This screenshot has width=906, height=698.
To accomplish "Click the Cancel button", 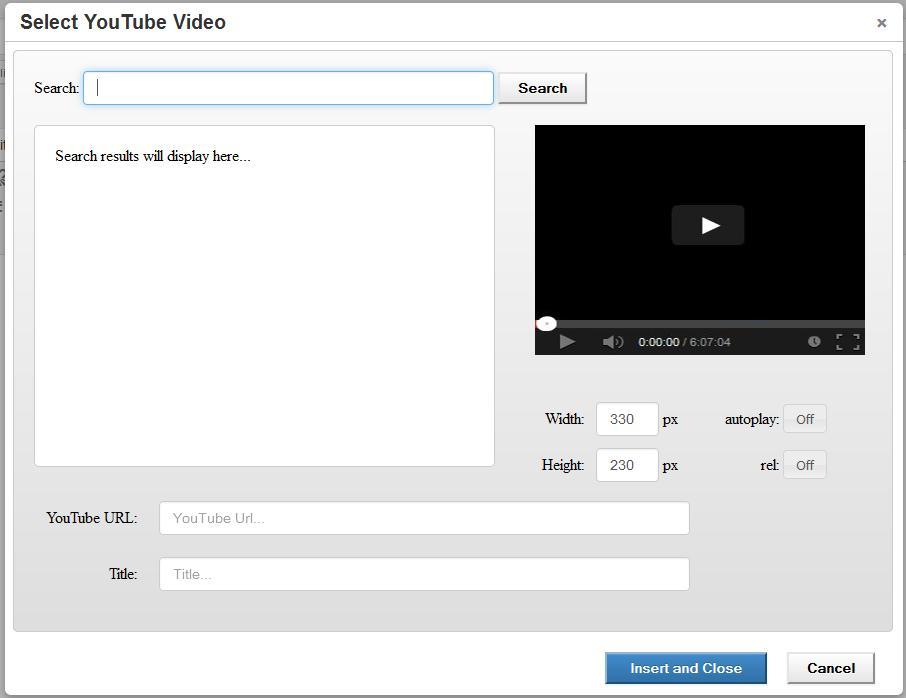I will tap(830, 668).
